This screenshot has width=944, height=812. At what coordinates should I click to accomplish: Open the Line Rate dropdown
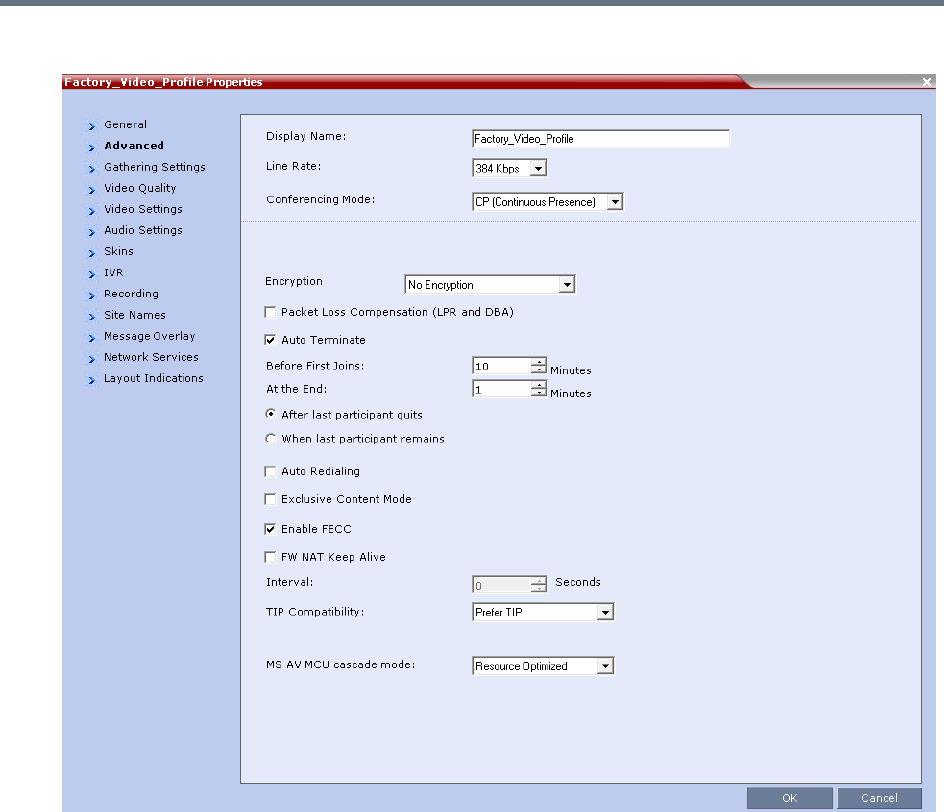click(539, 169)
